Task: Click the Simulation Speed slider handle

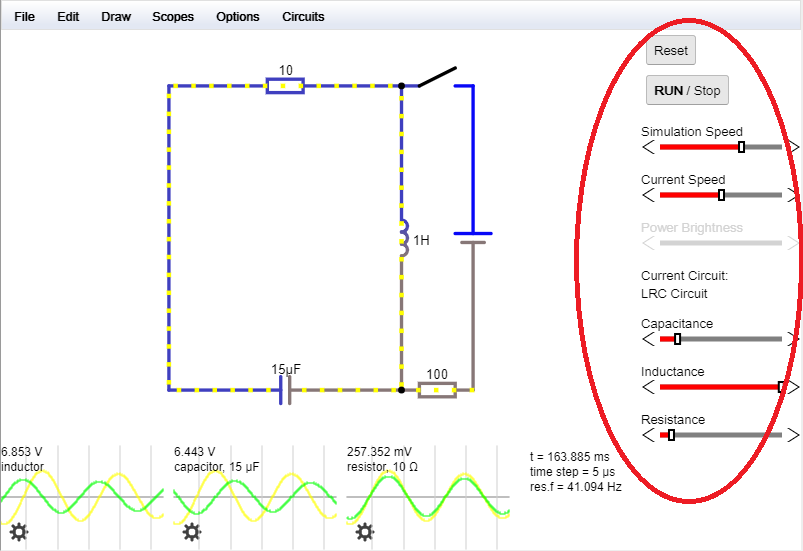Action: (x=741, y=147)
